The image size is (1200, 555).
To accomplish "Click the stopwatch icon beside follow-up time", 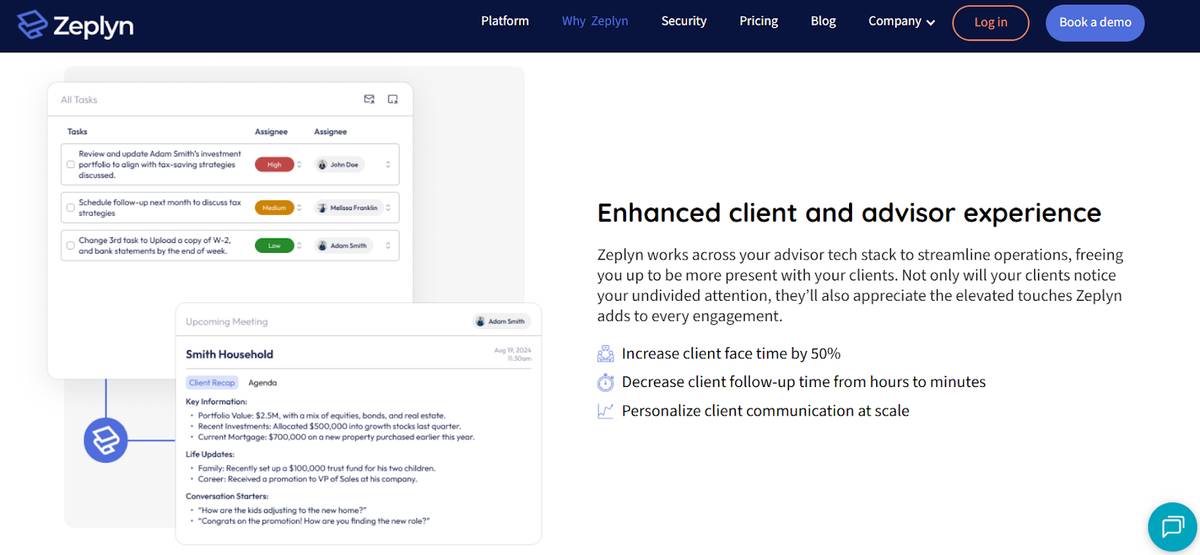I will [x=605, y=382].
